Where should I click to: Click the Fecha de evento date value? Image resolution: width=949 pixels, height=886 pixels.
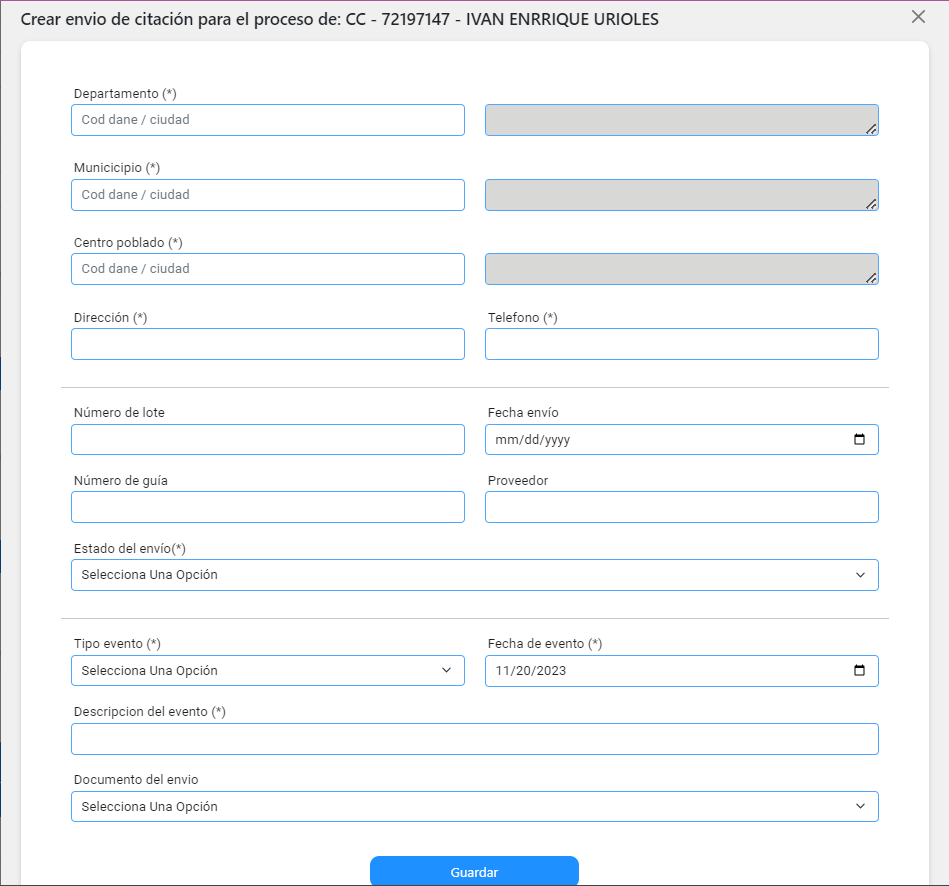point(531,671)
